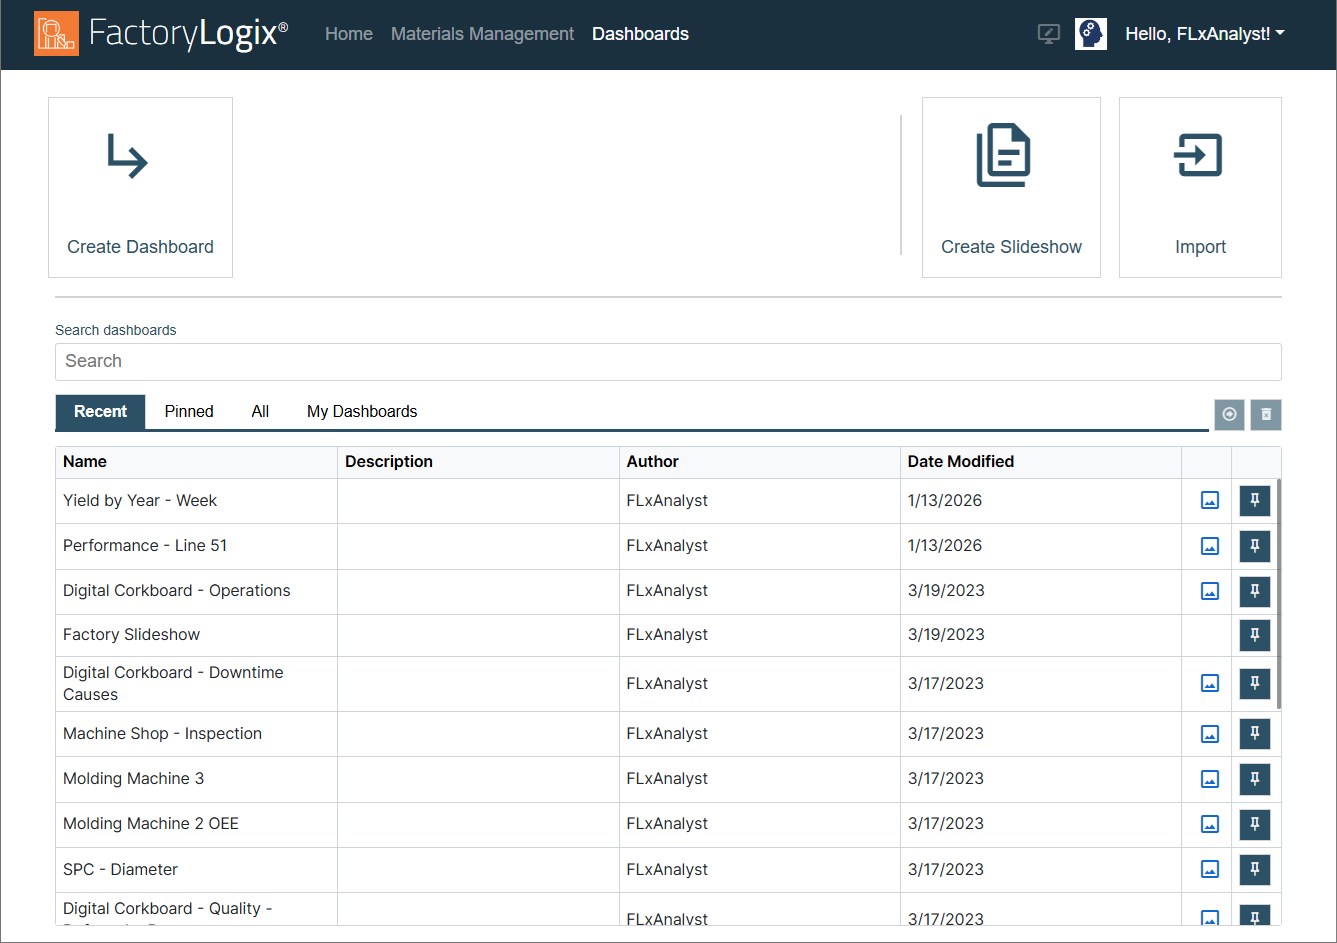The width and height of the screenshot is (1337, 943).
Task: Open the preview image for Yield by Year - Week
Action: coord(1209,500)
